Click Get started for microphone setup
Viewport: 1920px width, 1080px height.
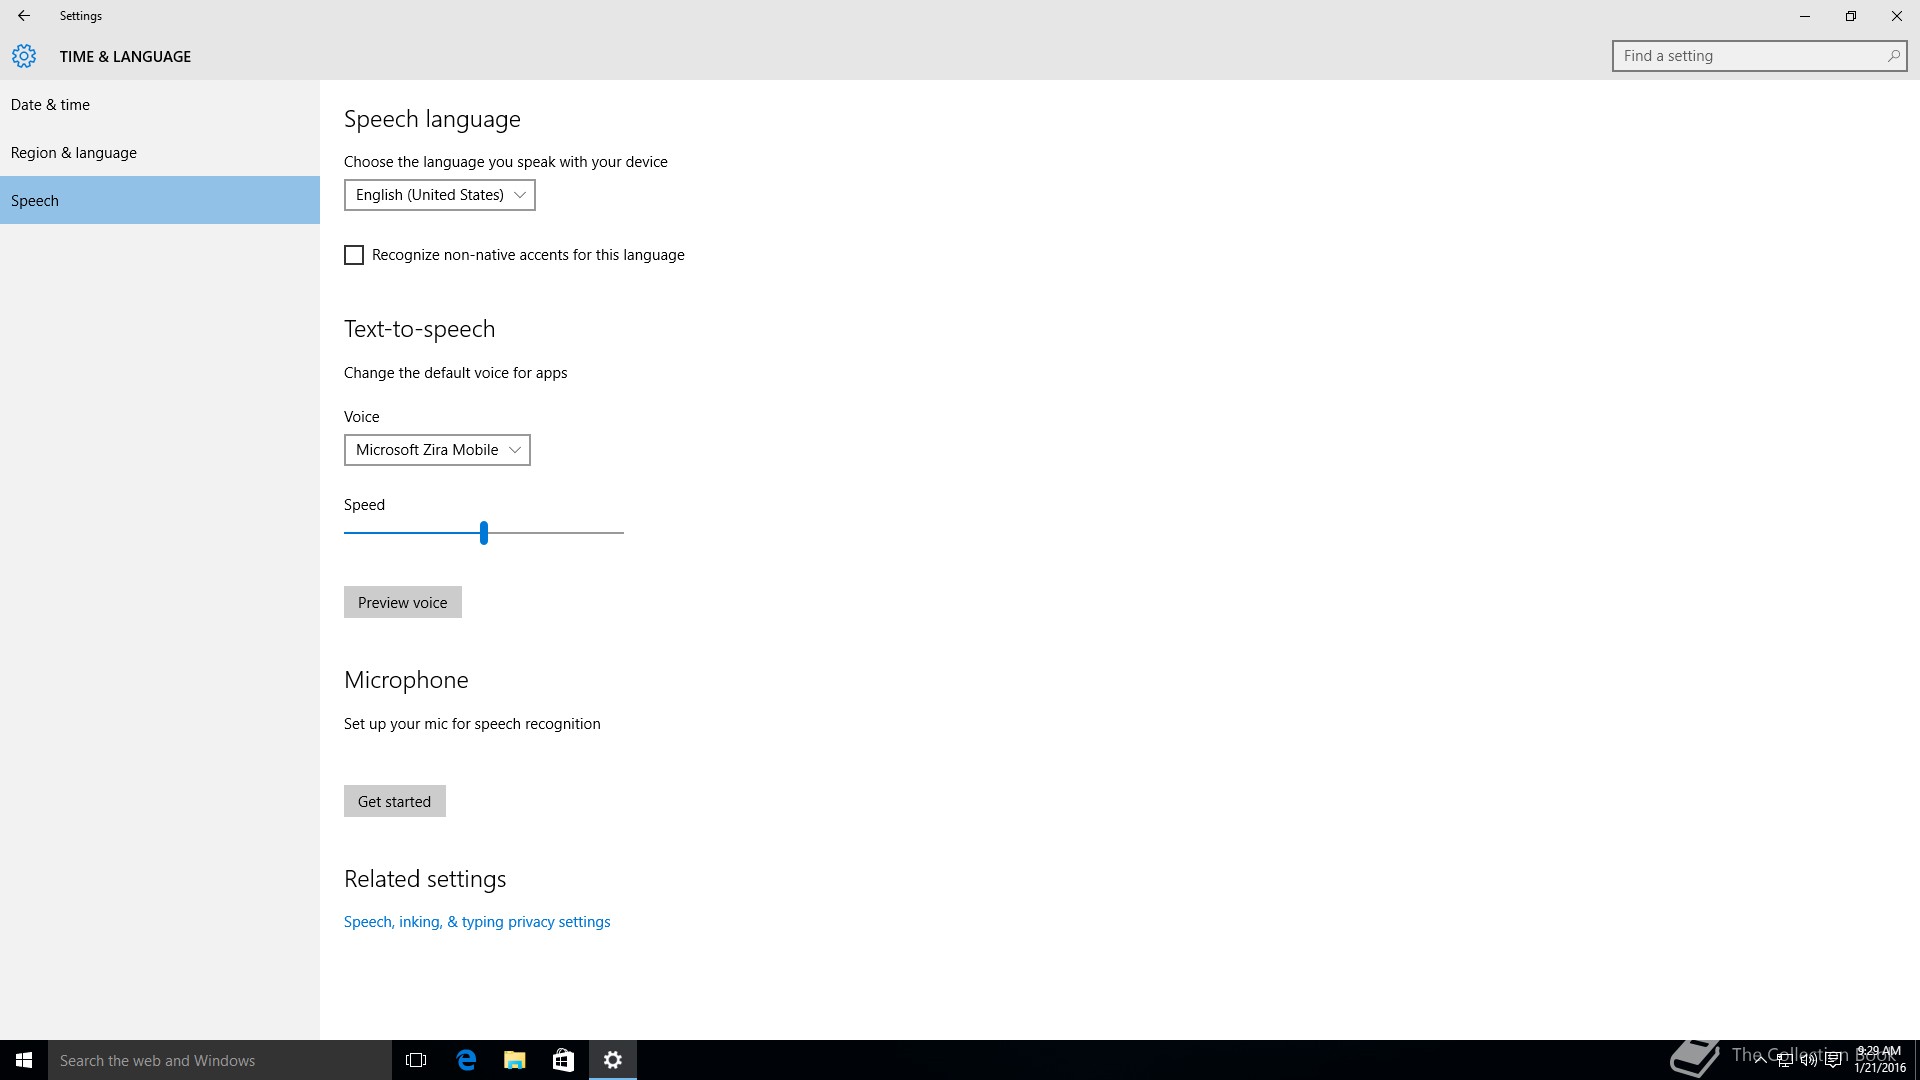pos(394,801)
